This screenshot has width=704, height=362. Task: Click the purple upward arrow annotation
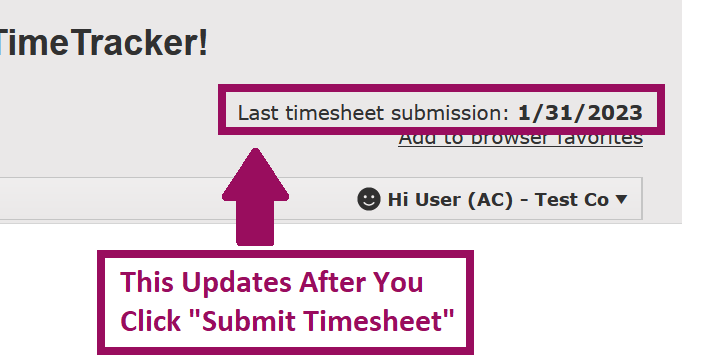[255, 197]
